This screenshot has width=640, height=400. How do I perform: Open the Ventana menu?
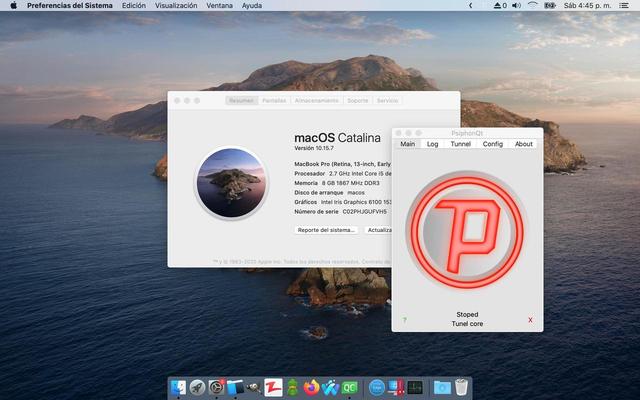[220, 5]
